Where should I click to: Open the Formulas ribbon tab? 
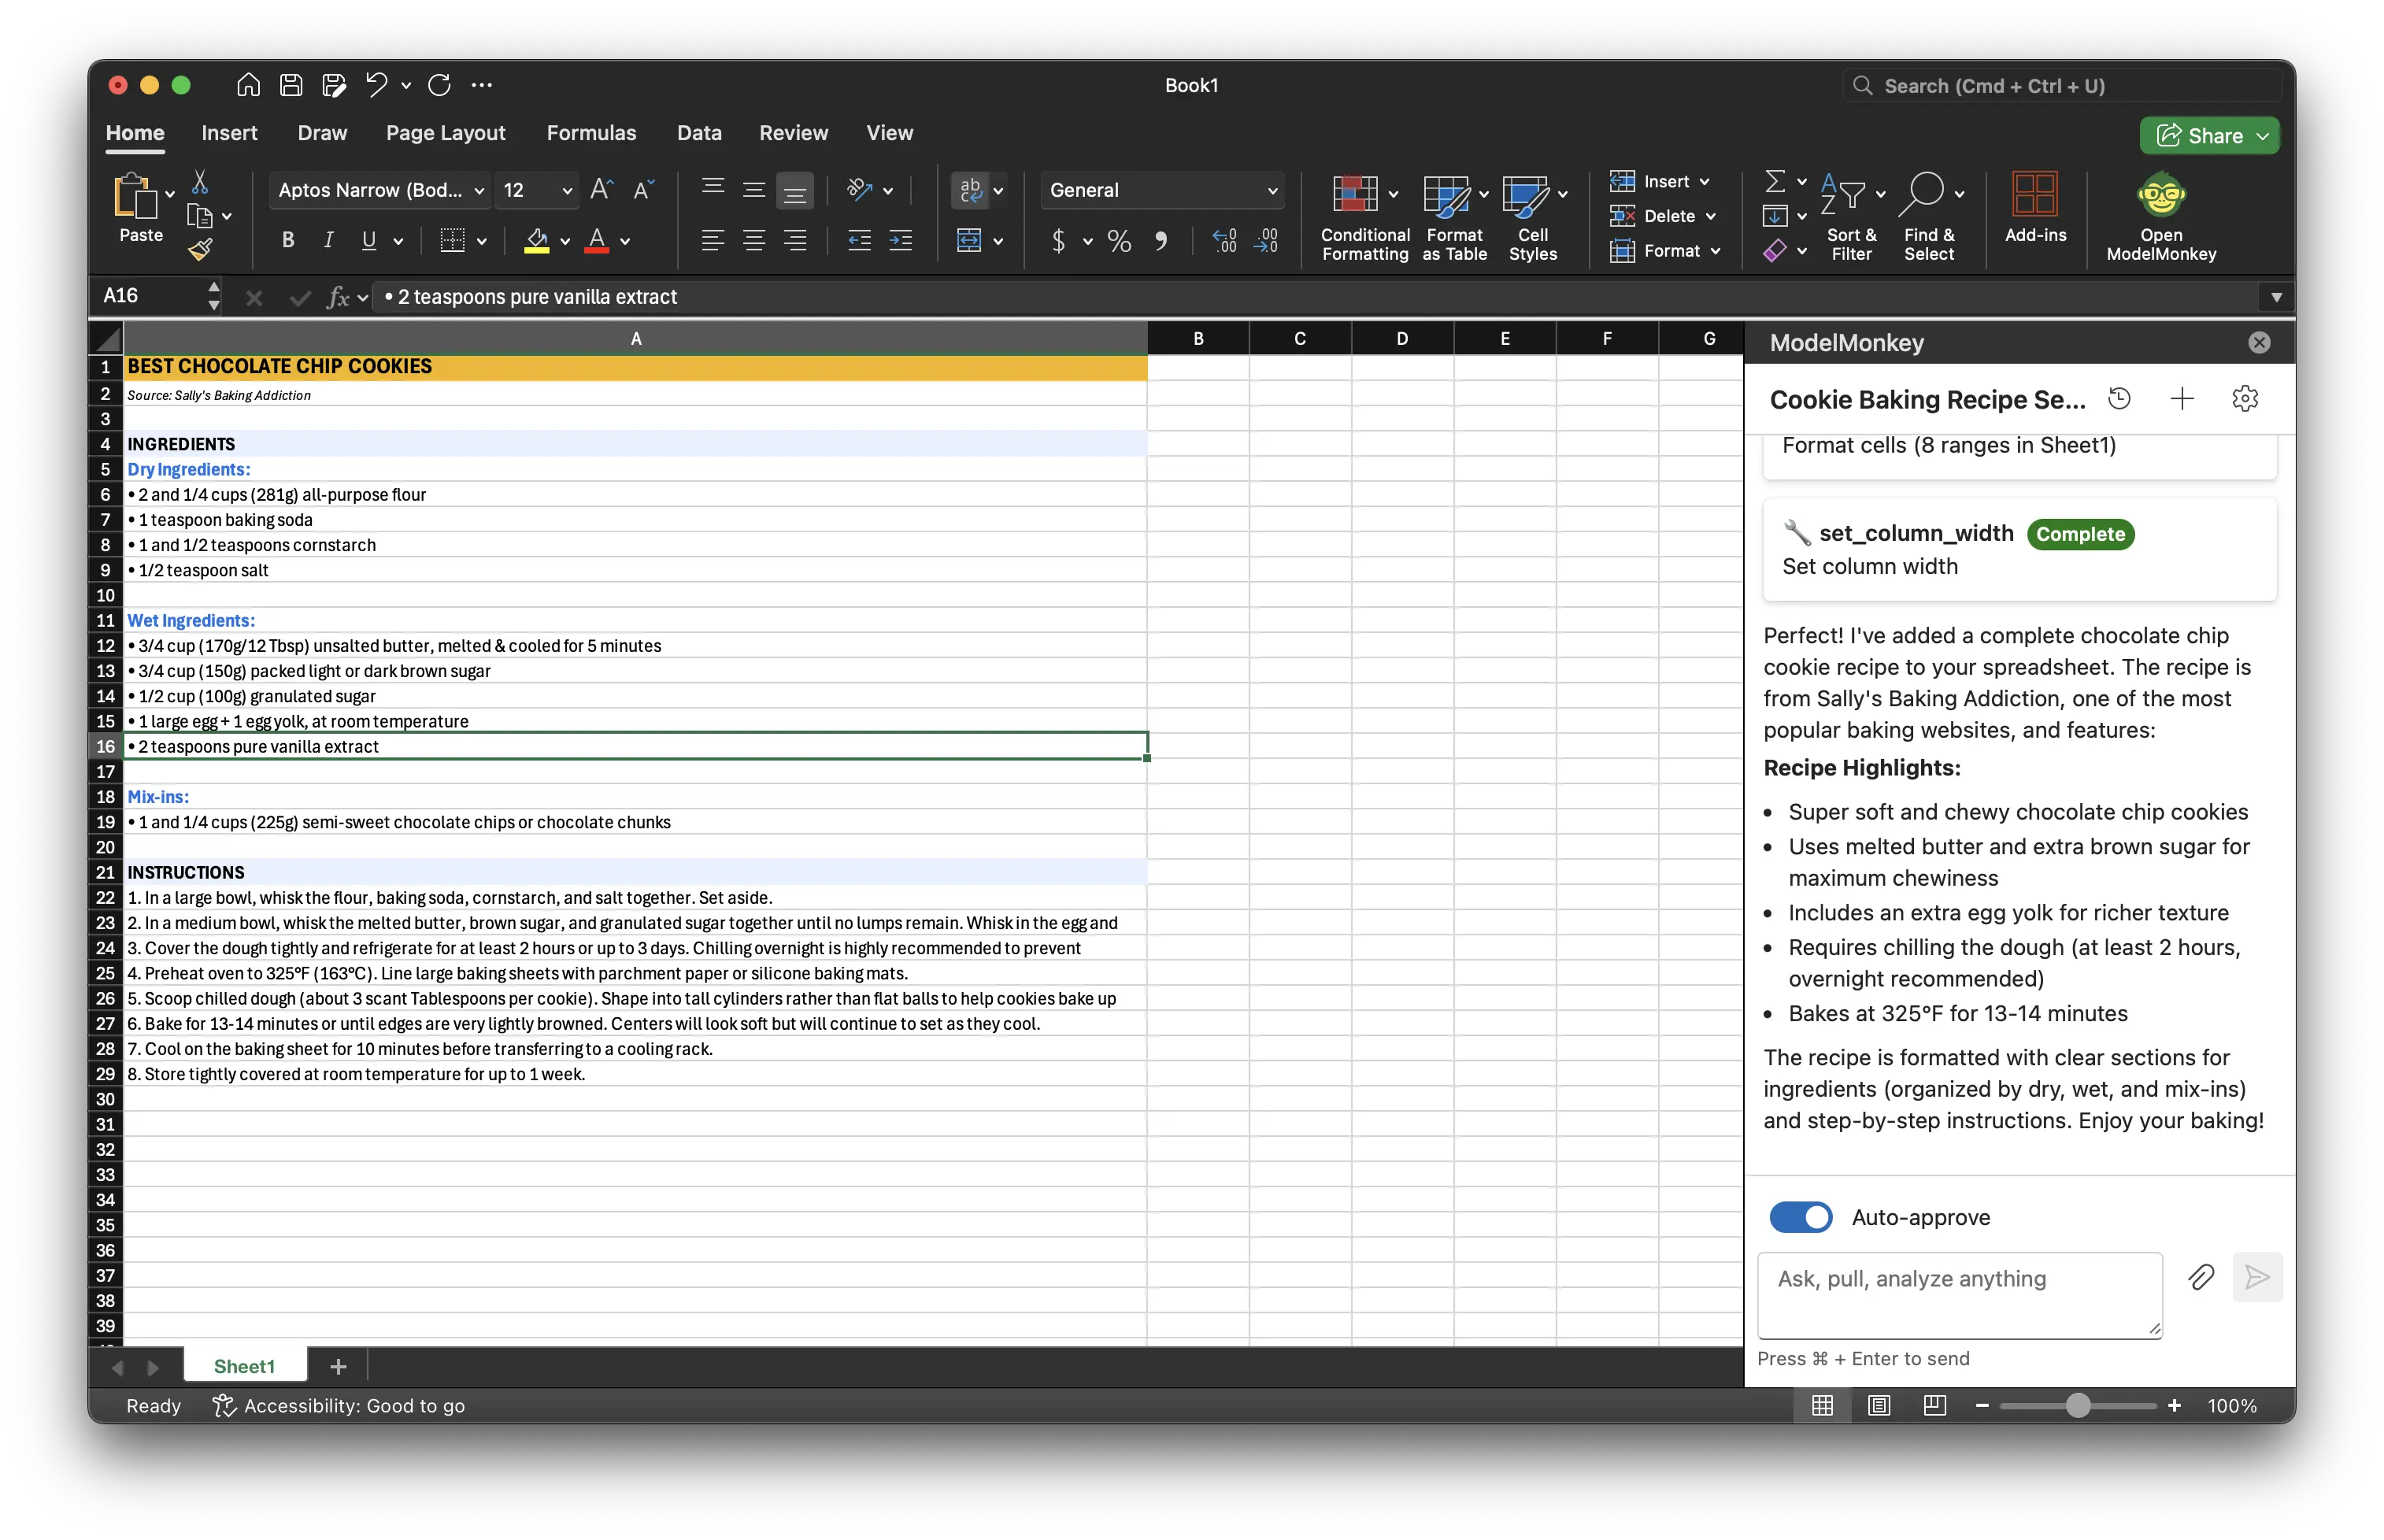[x=591, y=133]
